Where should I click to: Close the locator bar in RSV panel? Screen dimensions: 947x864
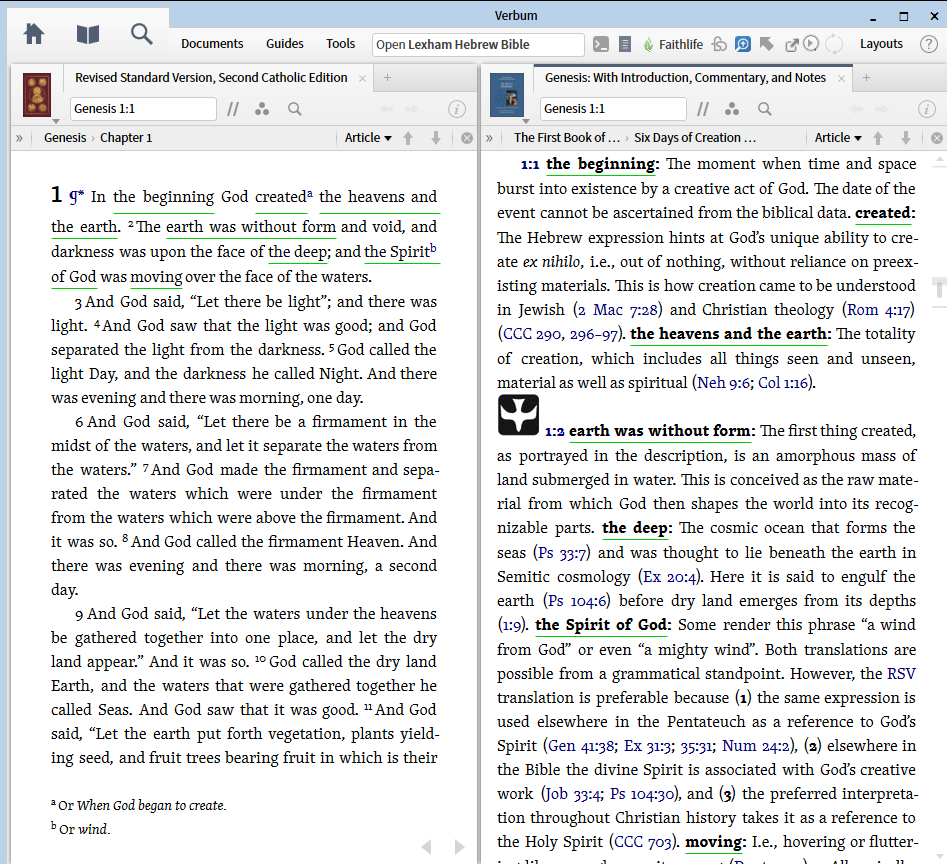coord(467,138)
